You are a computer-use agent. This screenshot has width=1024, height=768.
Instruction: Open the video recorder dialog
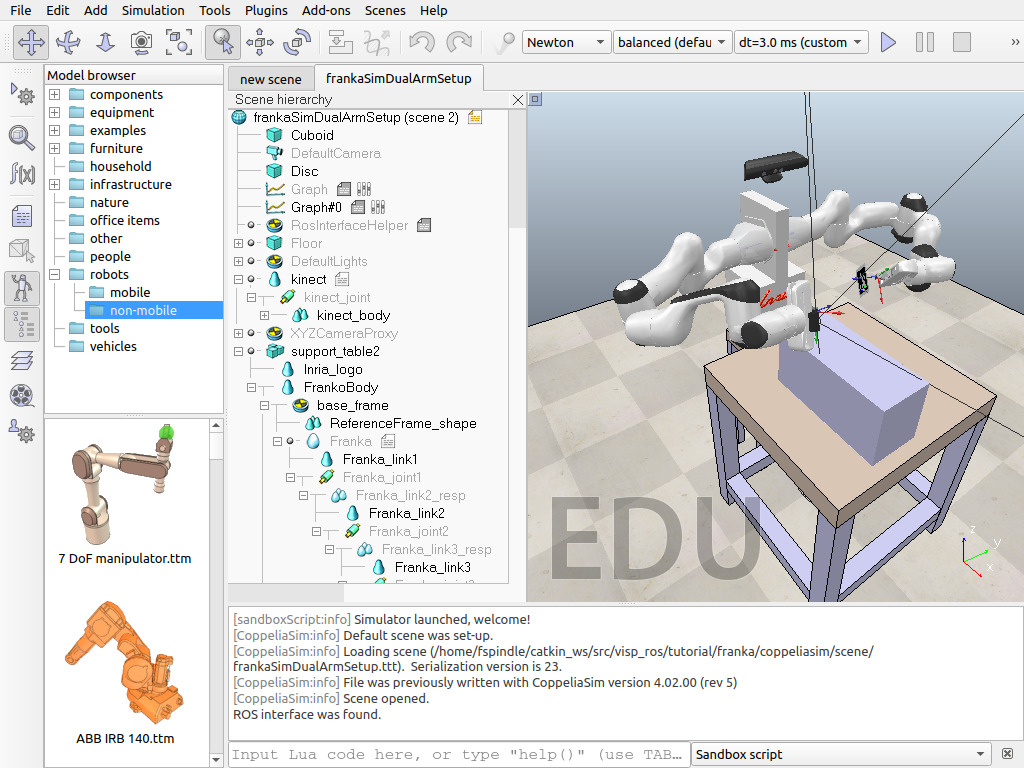pyautogui.click(x=22, y=395)
